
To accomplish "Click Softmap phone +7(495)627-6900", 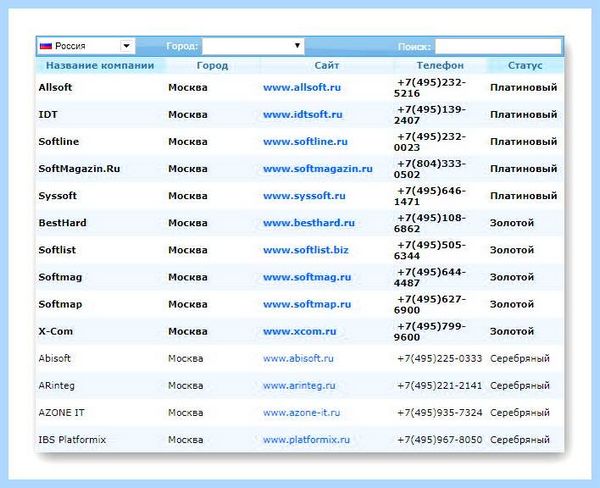I will click(430, 305).
